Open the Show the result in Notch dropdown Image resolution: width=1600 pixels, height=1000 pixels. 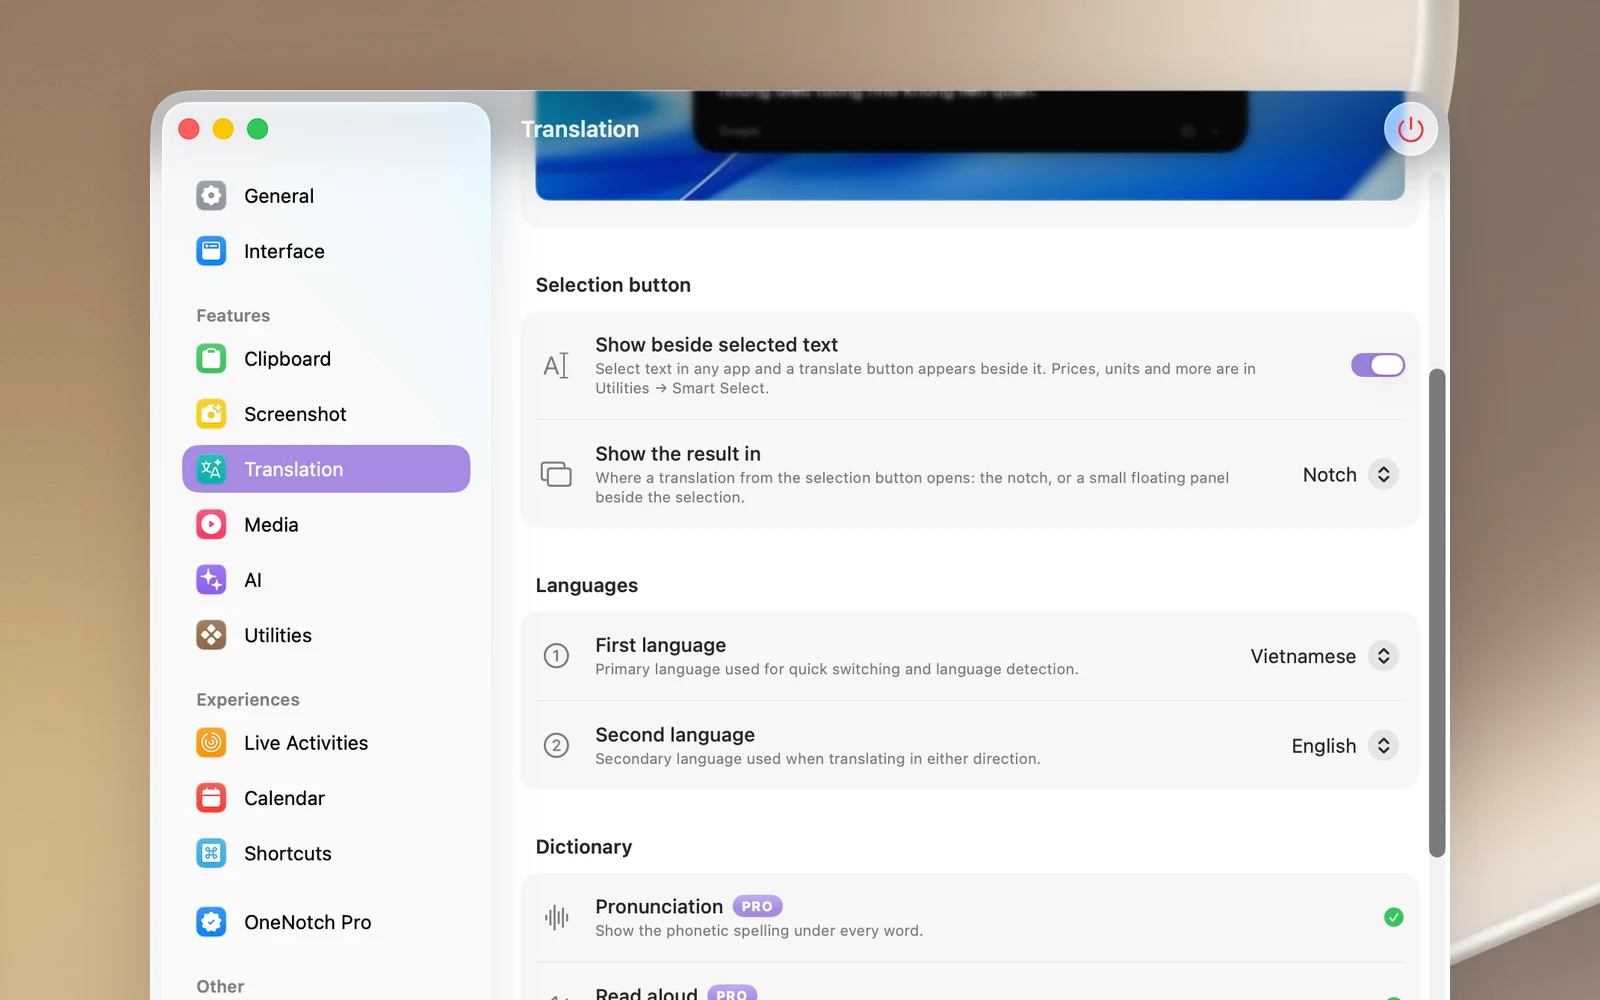[x=1349, y=475]
